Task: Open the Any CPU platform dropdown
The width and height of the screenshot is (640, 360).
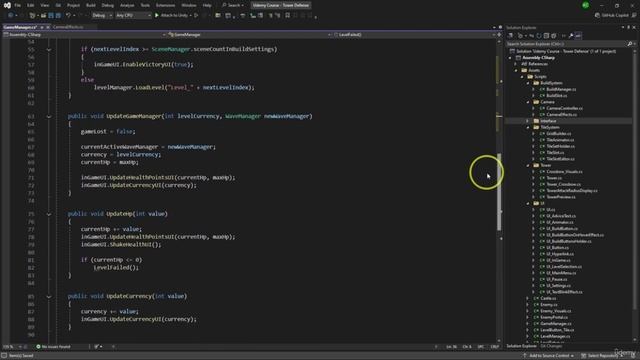Action: point(133,16)
